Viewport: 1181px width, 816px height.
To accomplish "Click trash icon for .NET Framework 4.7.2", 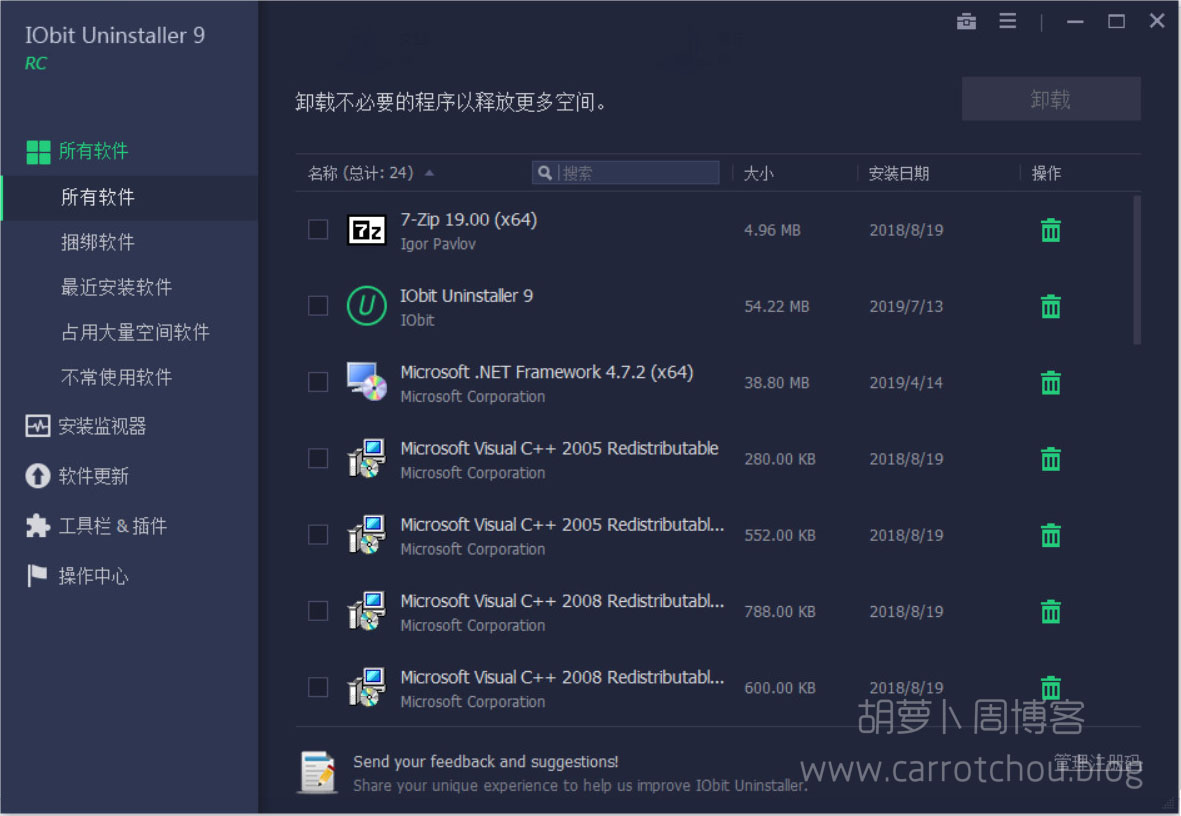I will (1050, 383).
